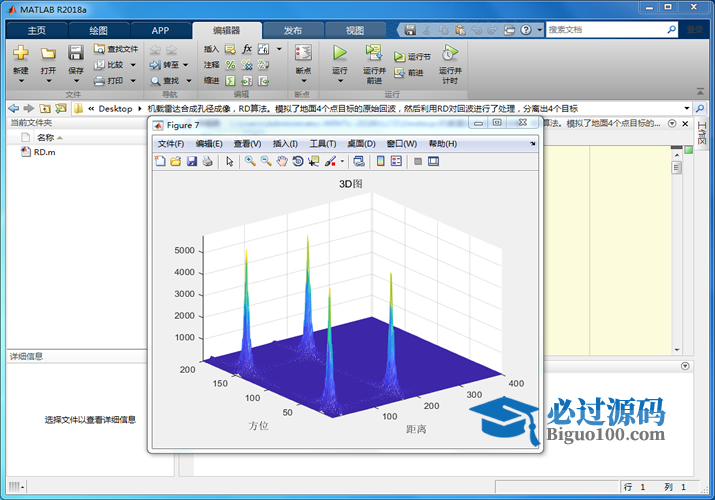Click the comment percent (%) icon

(231, 65)
